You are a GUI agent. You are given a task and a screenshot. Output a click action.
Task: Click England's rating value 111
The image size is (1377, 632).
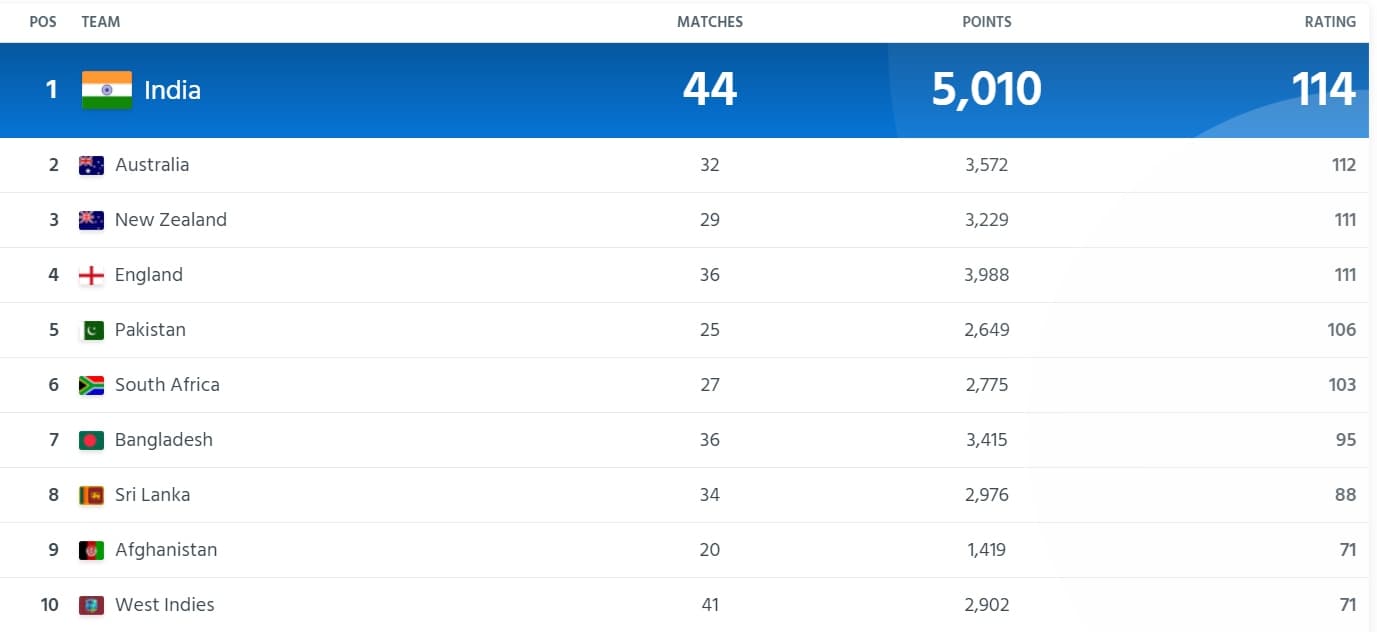point(1344,275)
